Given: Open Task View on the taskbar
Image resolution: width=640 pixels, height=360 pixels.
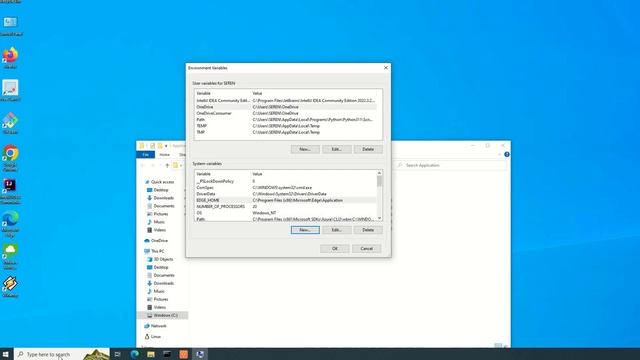Looking at the screenshot, I should coord(118,354).
